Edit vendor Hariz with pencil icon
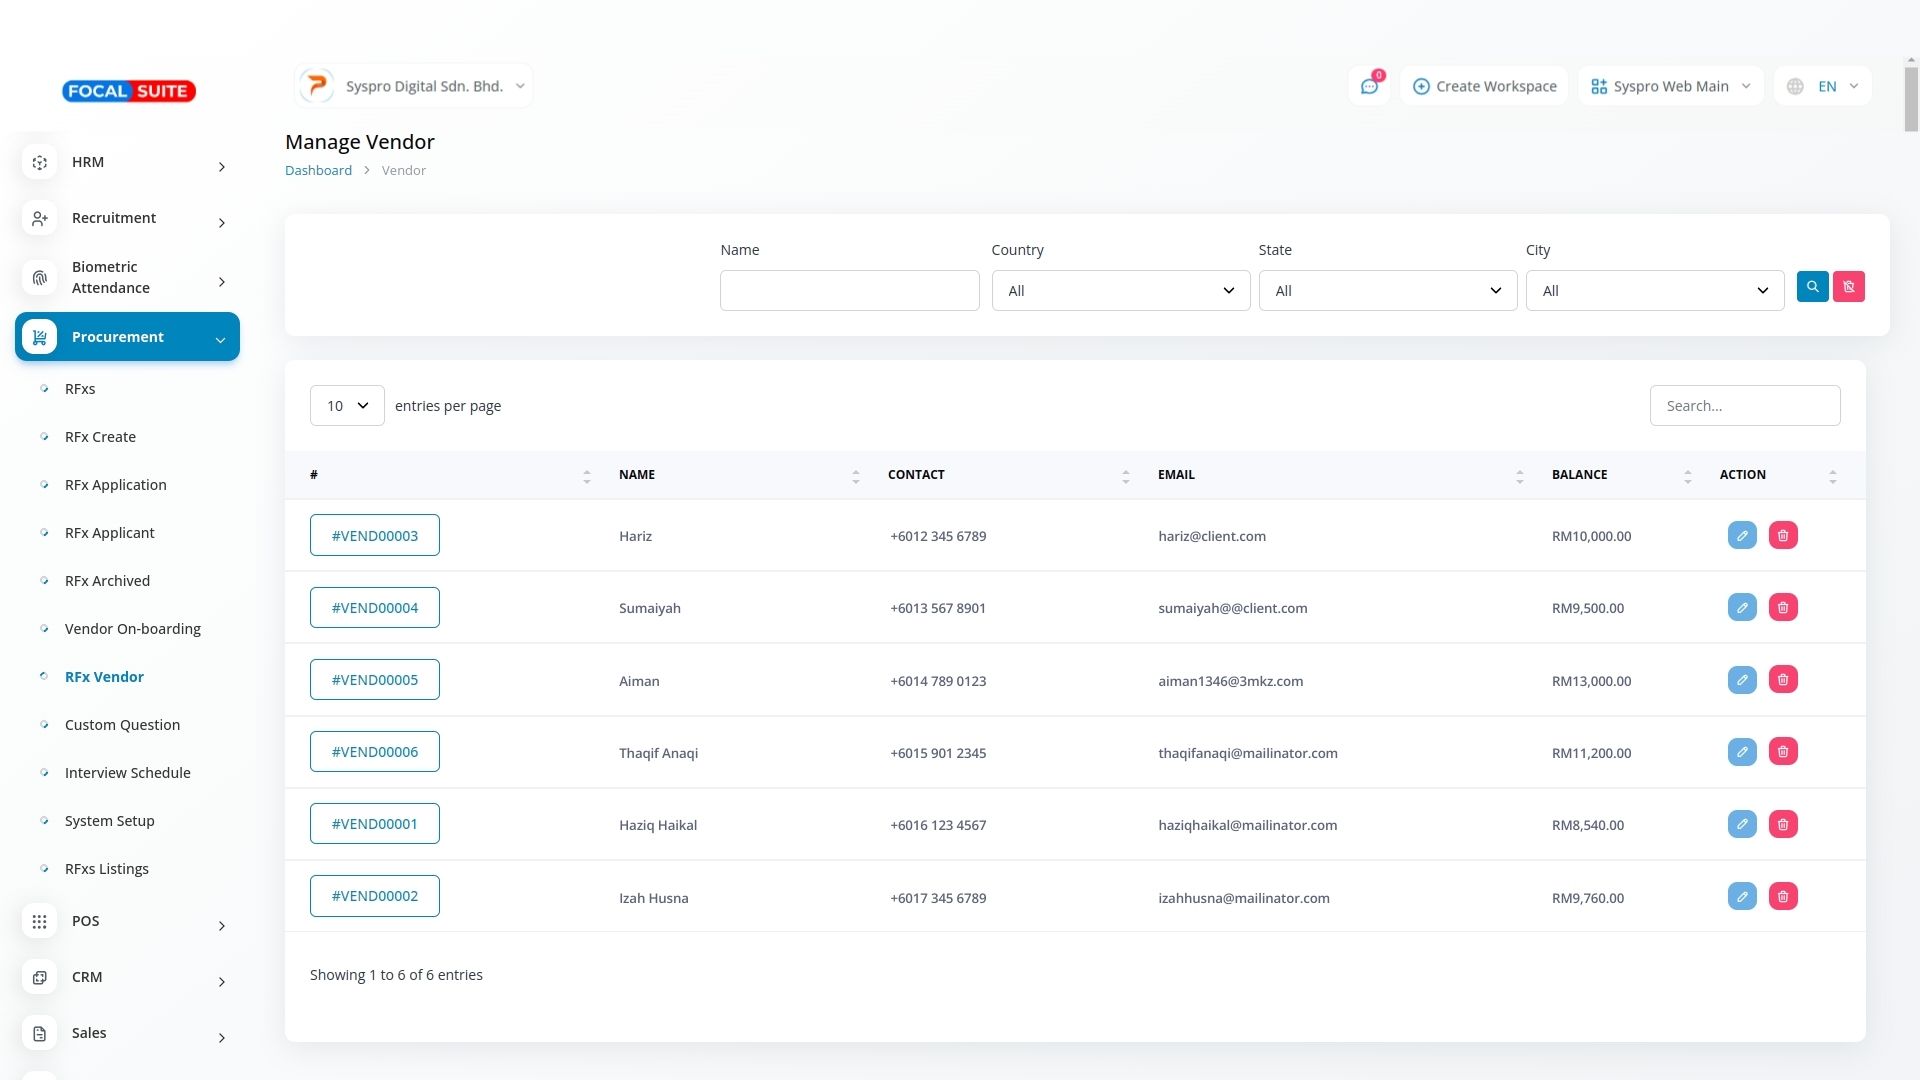Viewport: 1920px width, 1080px height. (x=1741, y=536)
